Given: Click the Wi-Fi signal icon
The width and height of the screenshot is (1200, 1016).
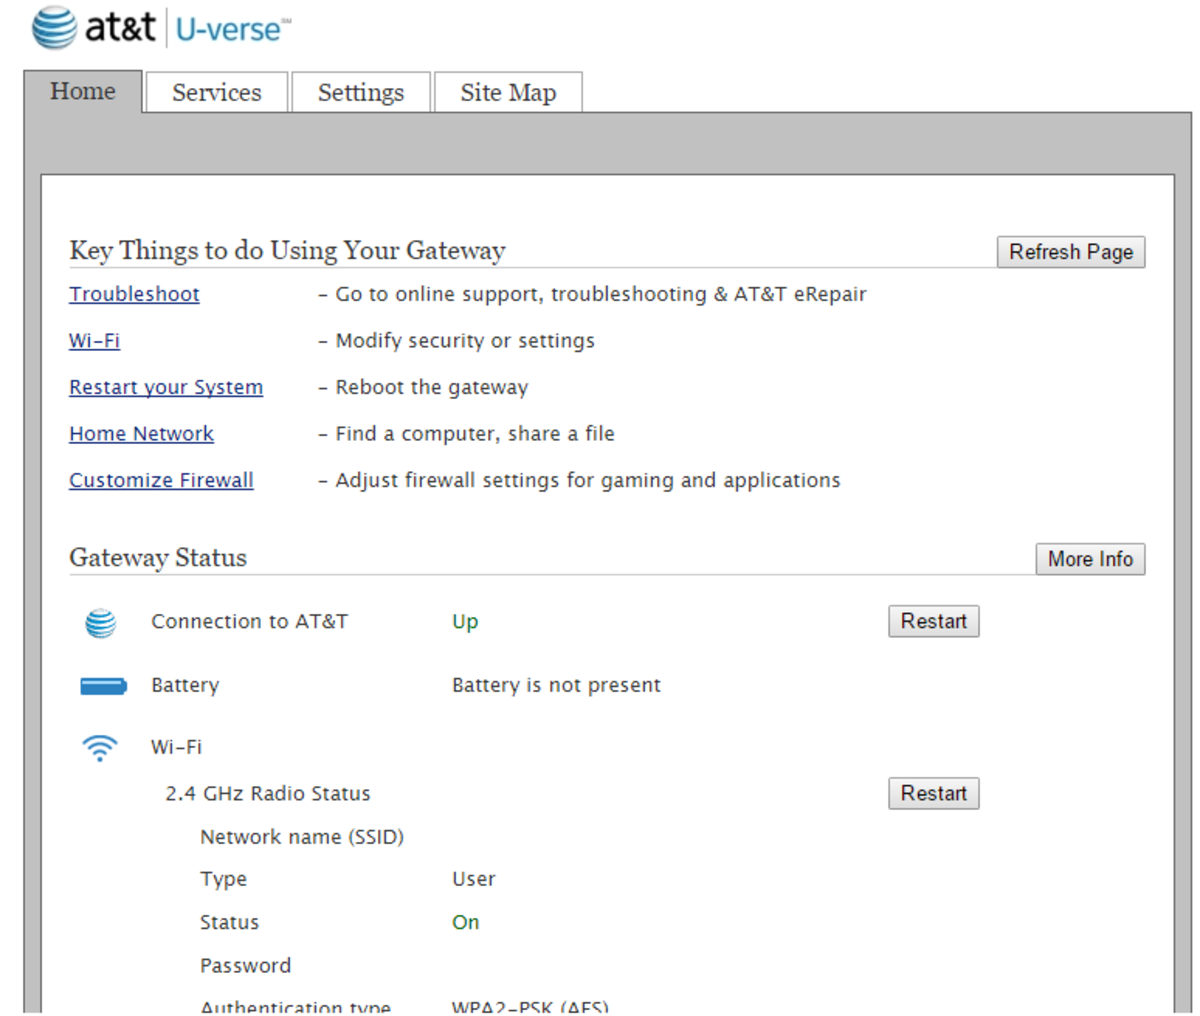Looking at the screenshot, I should coord(100,747).
